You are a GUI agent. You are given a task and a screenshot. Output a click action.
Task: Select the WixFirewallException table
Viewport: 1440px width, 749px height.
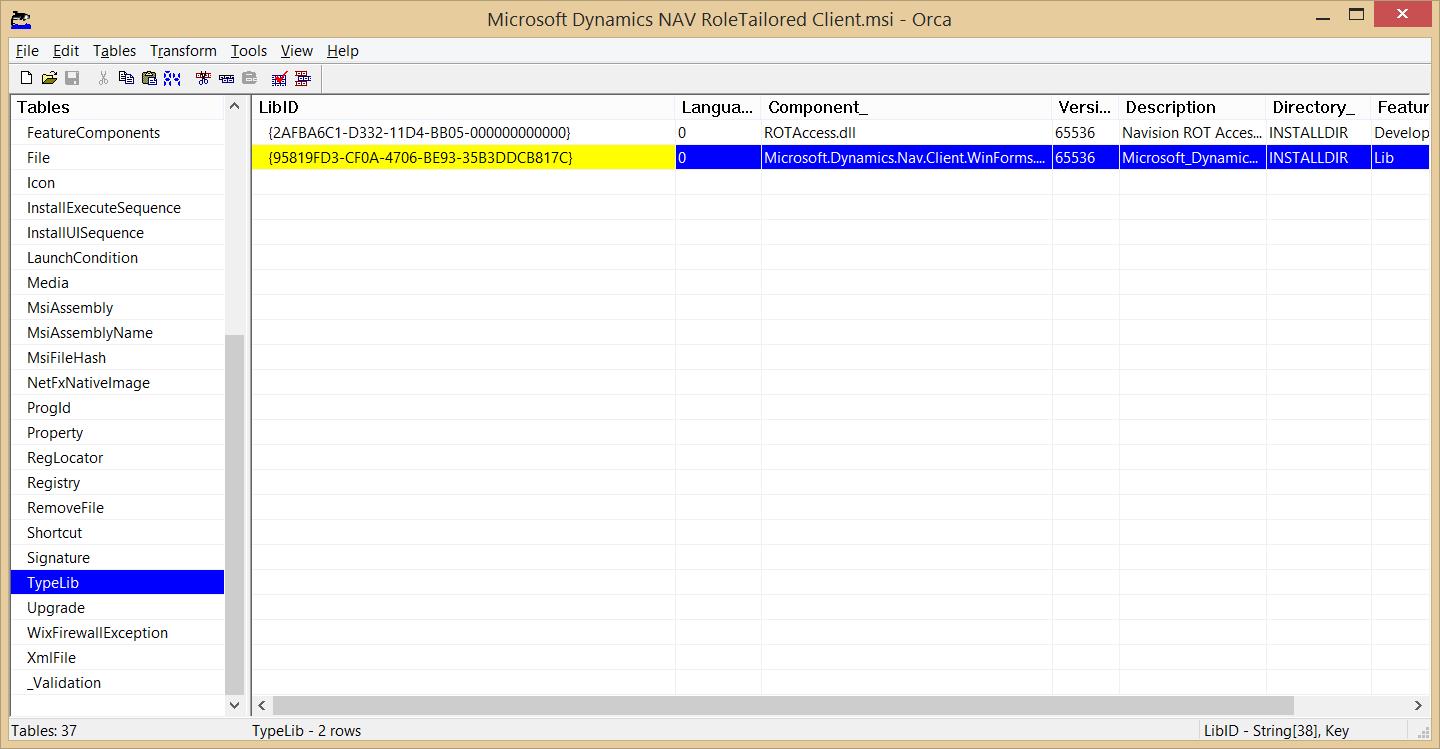point(97,633)
